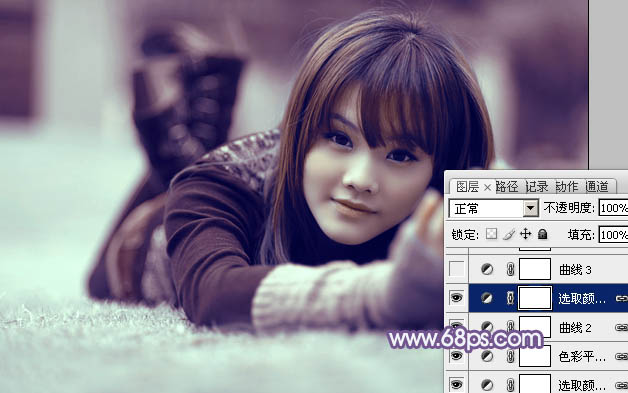
Task: Hide the 色彩平... layer
Action: 457,356
